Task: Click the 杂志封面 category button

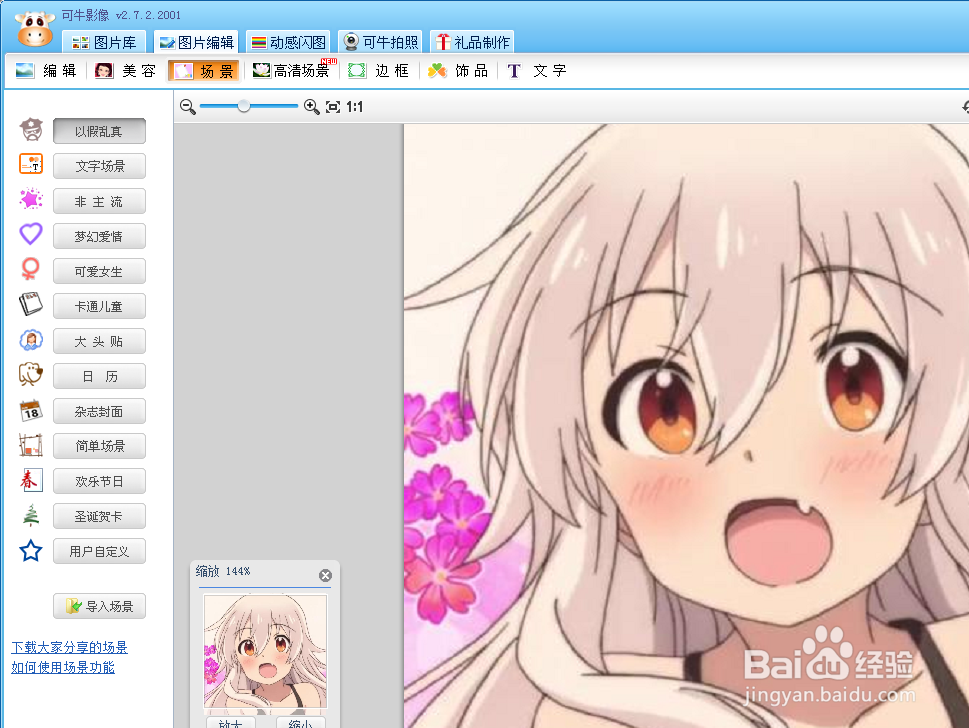Action: (x=99, y=411)
